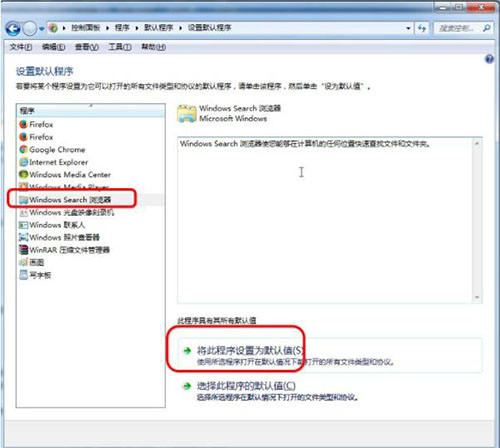This screenshot has height=448, width=500.
Task: Click the magnifier search icon
Action: point(487,28)
